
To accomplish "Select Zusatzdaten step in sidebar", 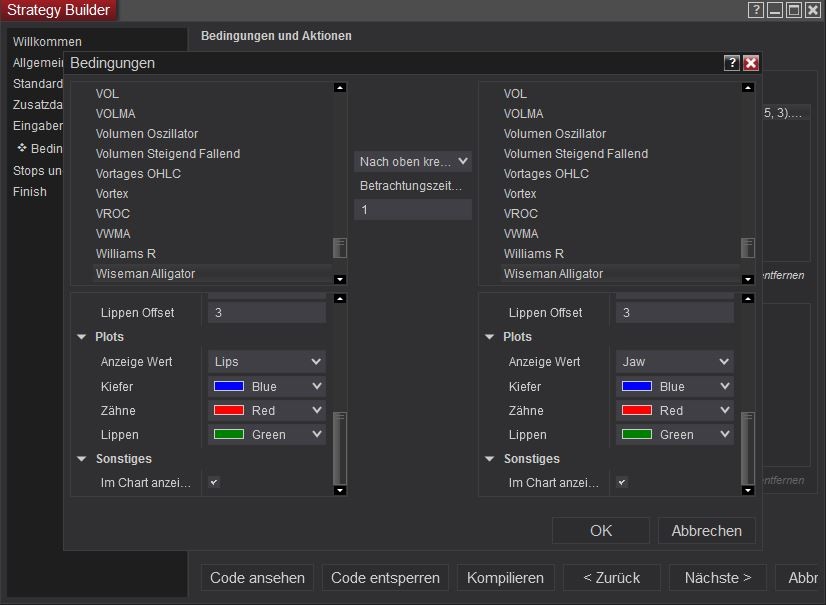I will pos(37,105).
